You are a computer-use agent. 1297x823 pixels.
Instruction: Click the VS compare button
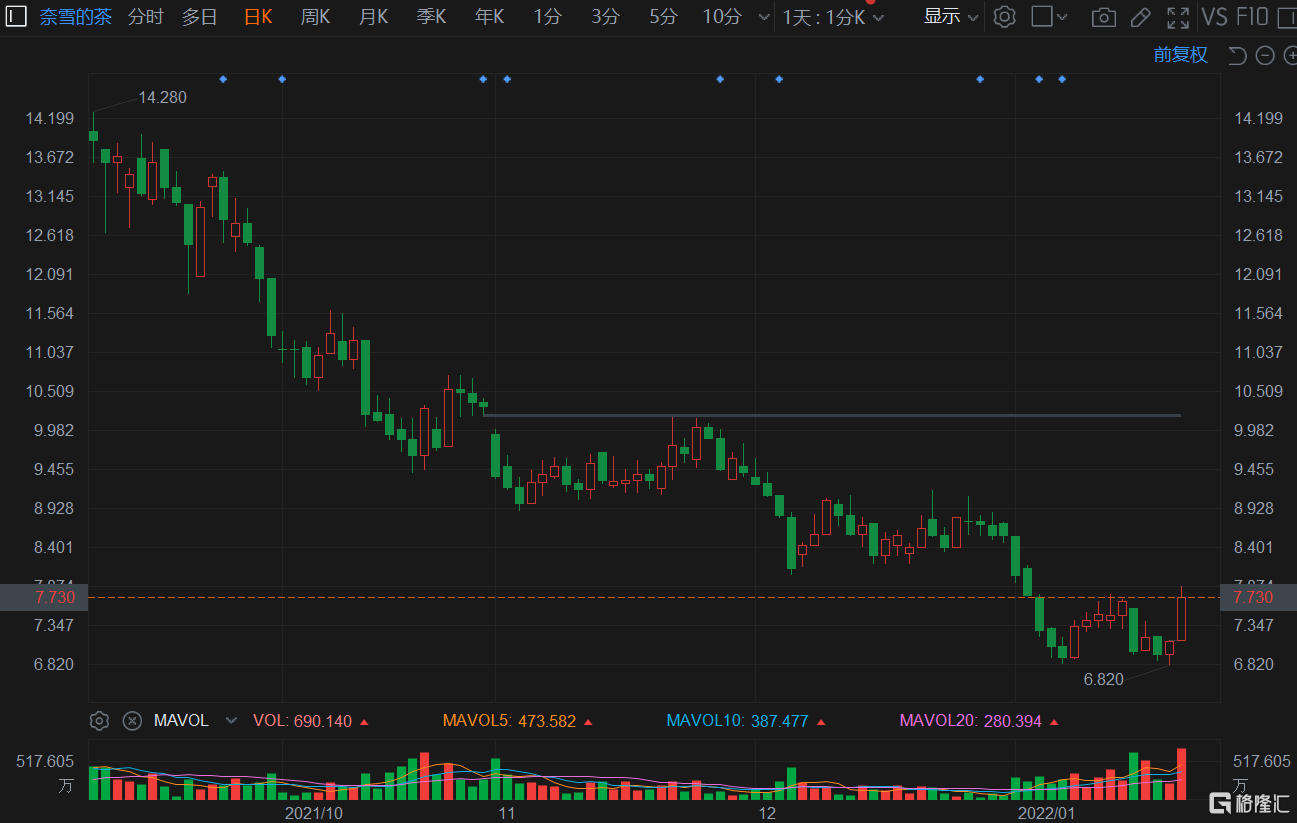coord(1214,17)
